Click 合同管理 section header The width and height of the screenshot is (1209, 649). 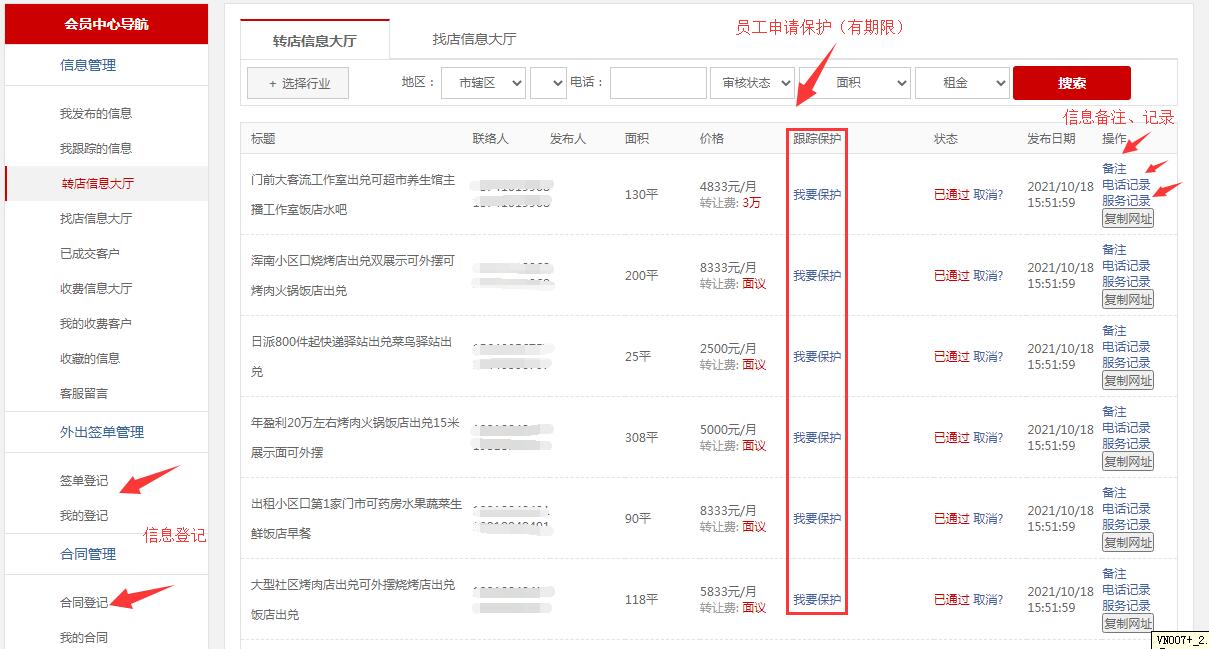point(88,554)
